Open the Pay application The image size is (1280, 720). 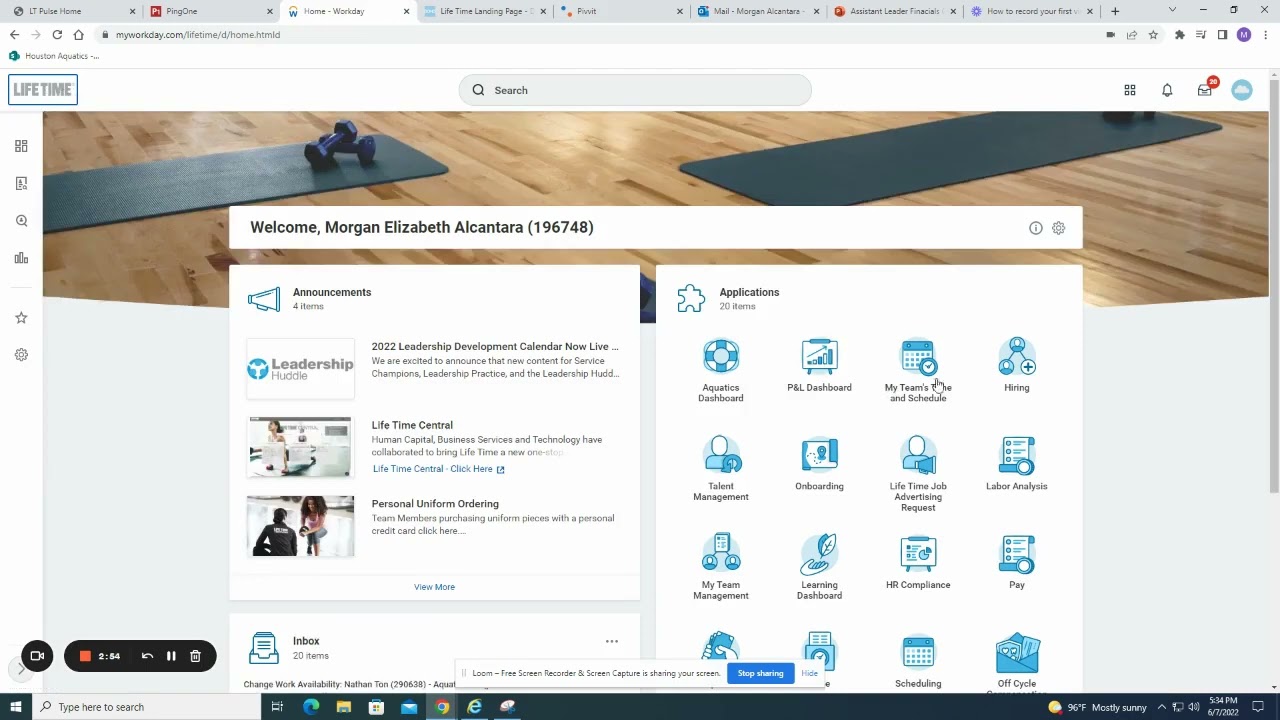(x=1016, y=562)
